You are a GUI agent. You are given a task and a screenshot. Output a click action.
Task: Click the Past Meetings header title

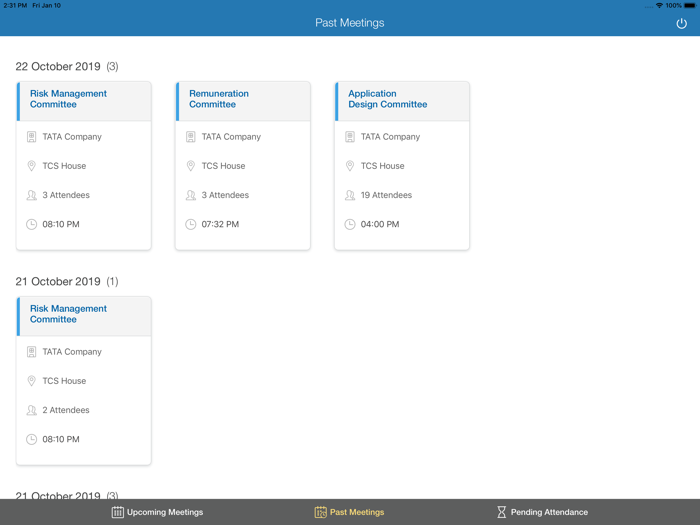pos(350,23)
